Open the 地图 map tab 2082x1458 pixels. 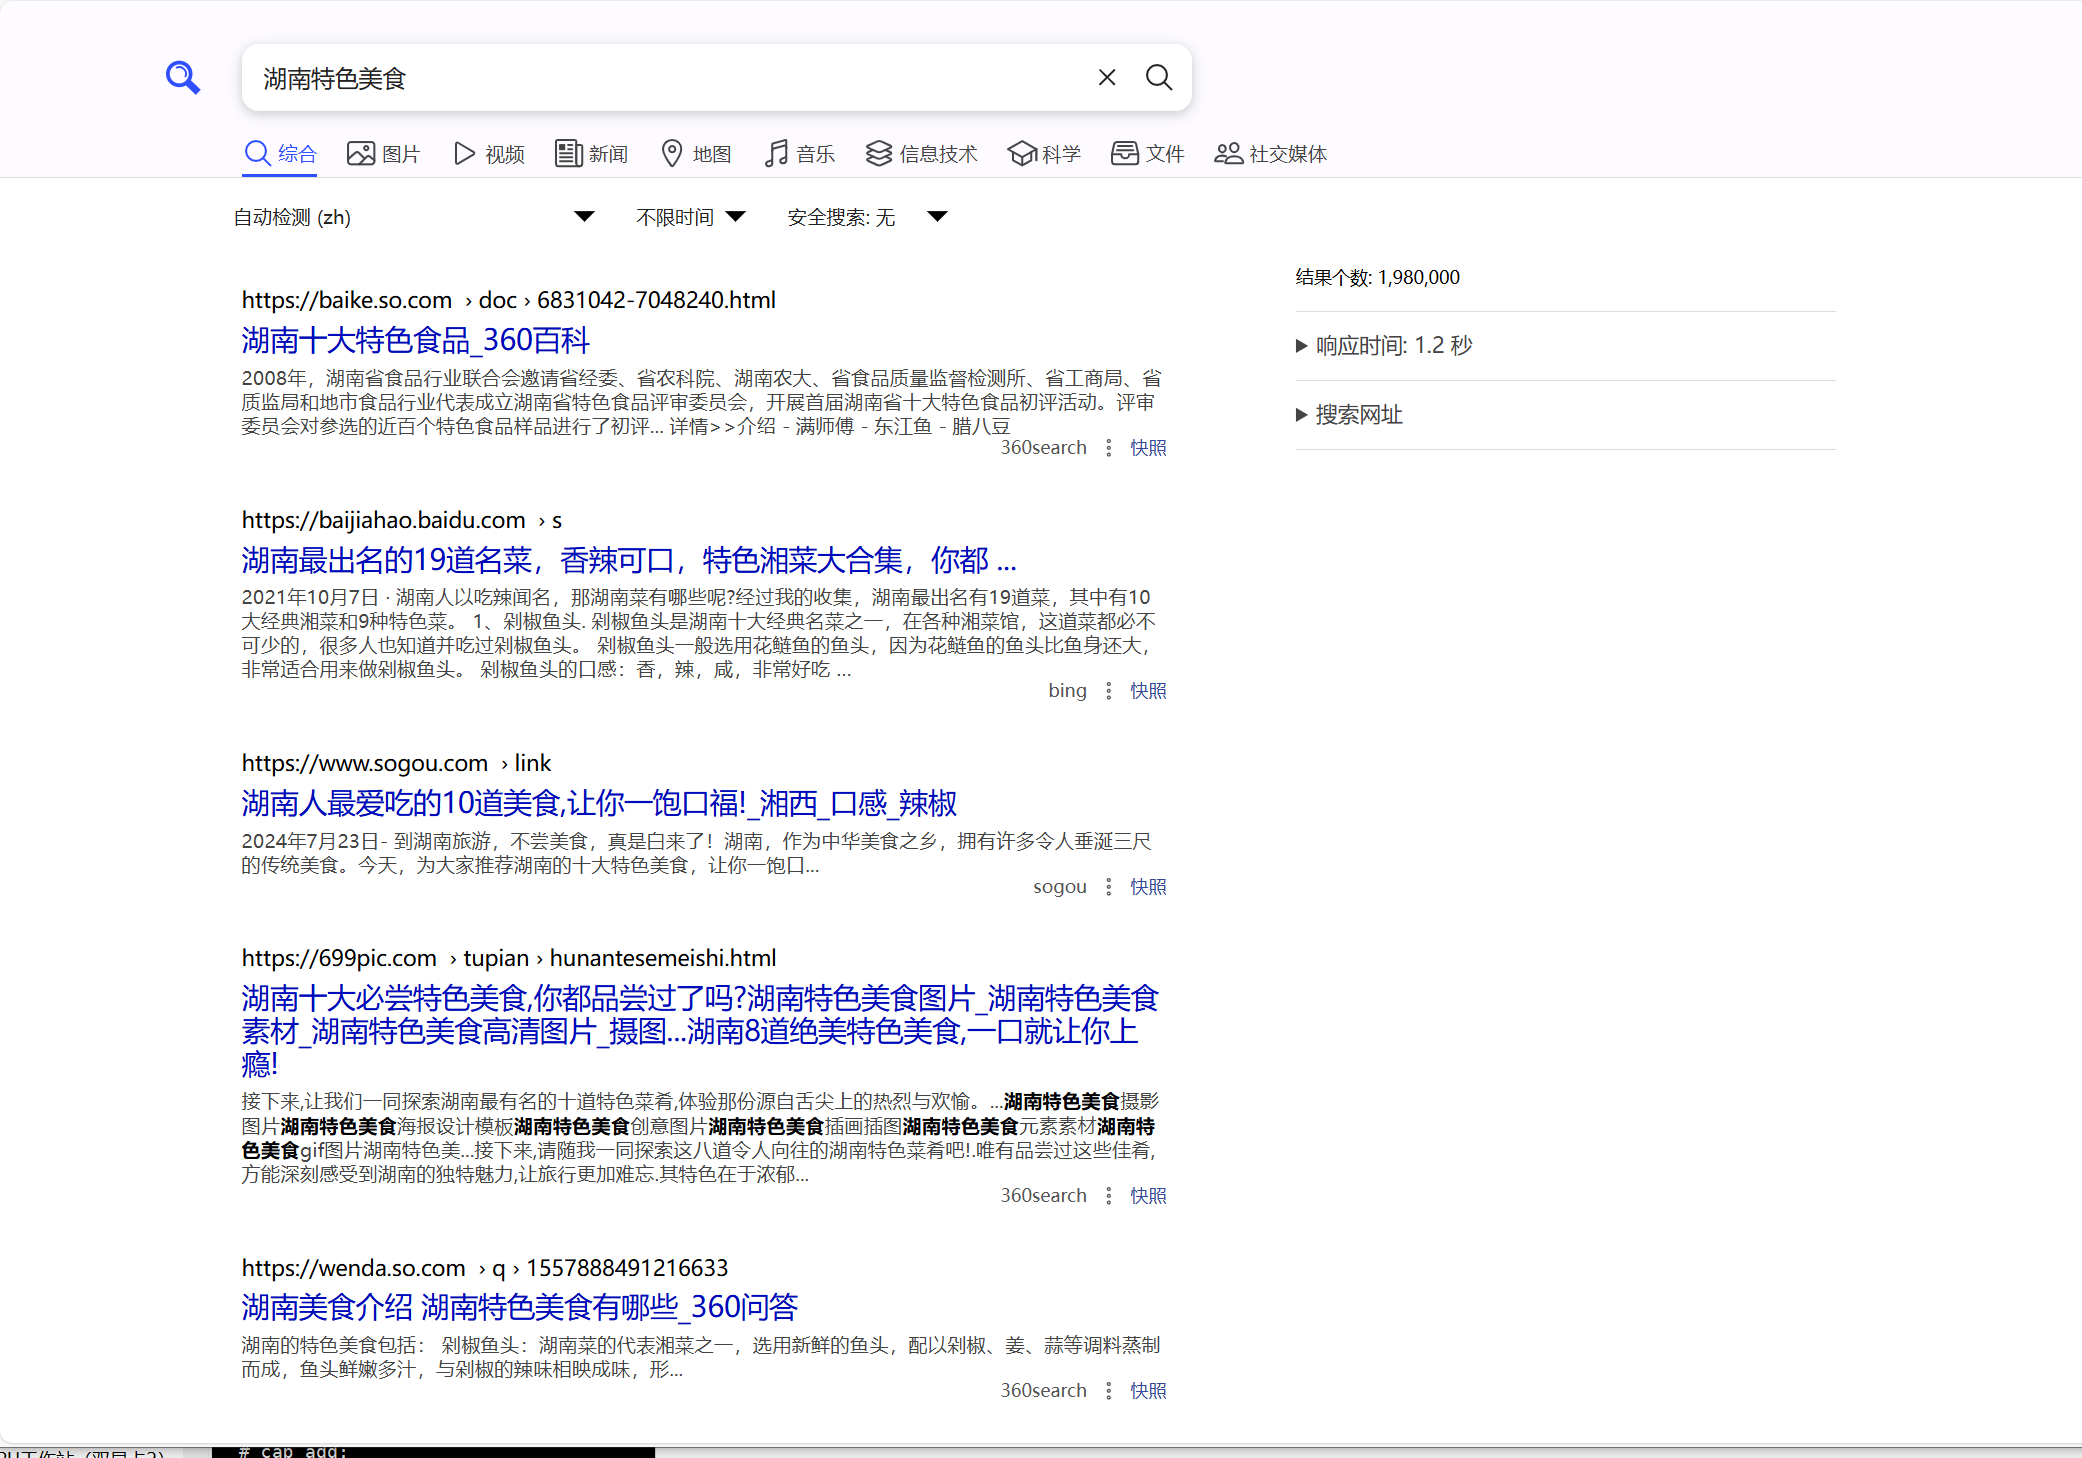[x=697, y=154]
